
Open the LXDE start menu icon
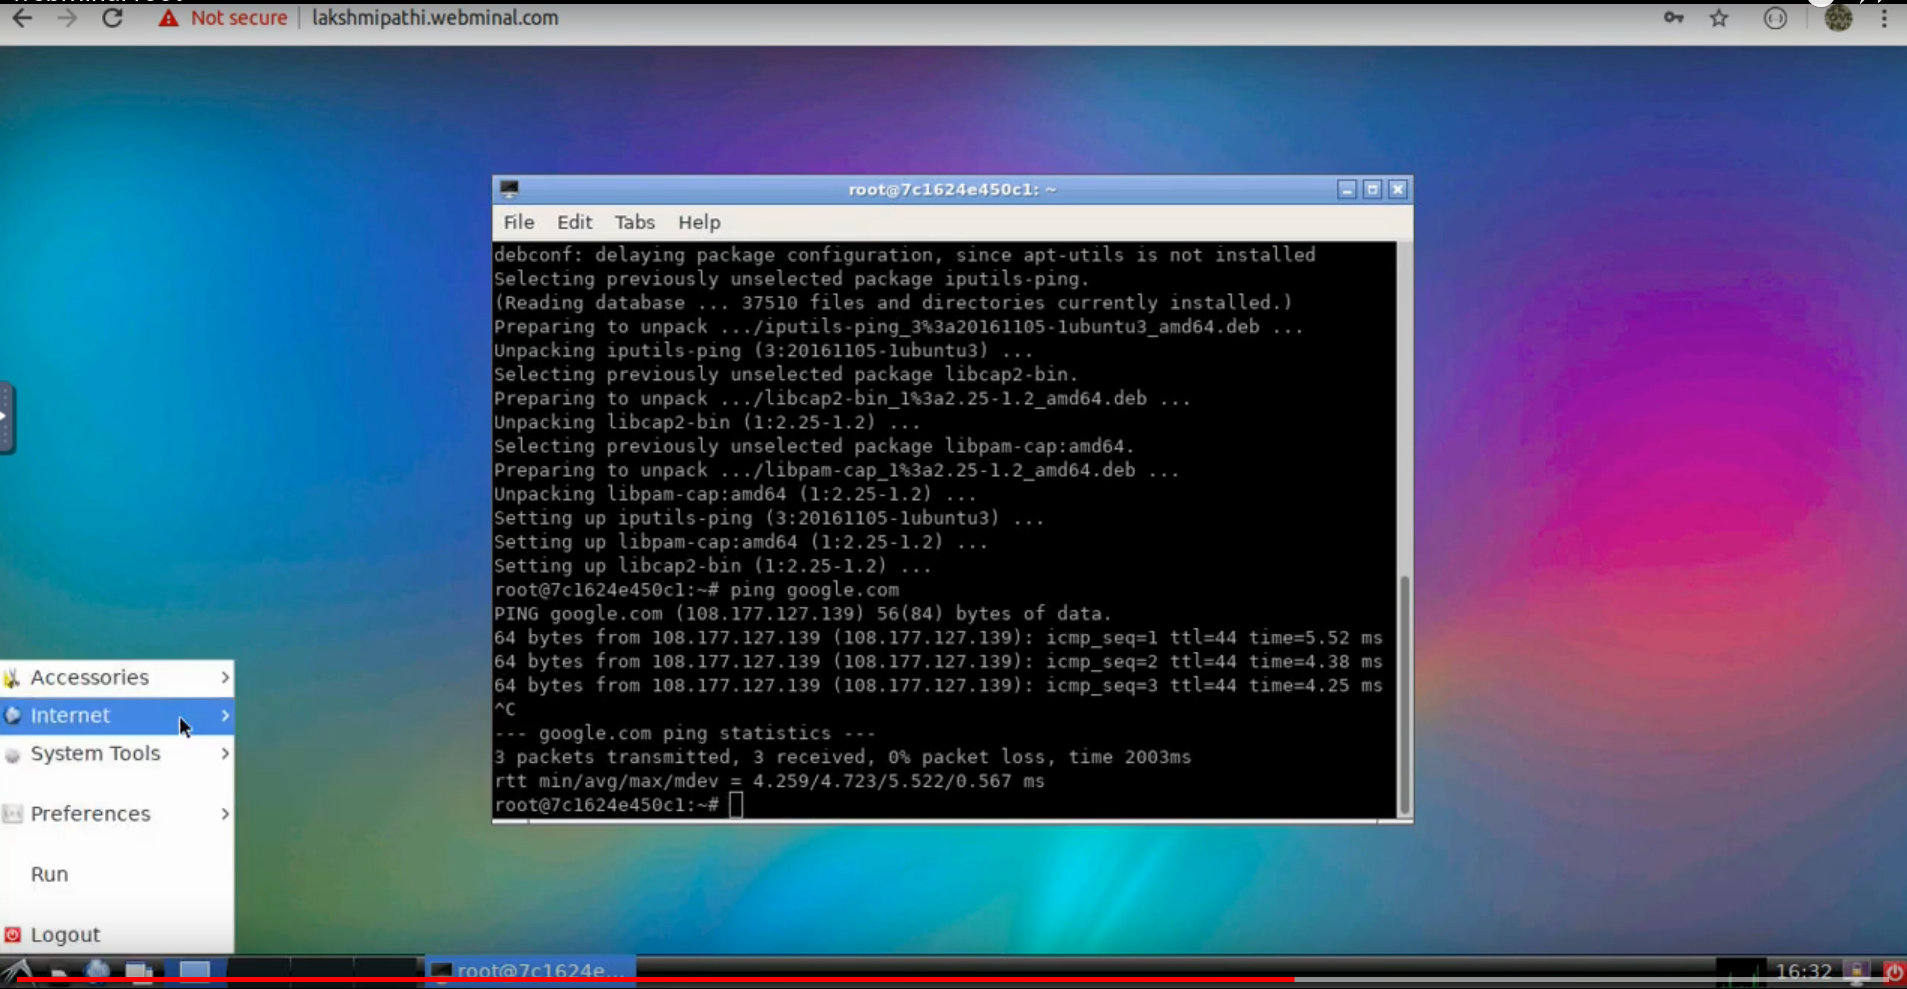click(17, 971)
